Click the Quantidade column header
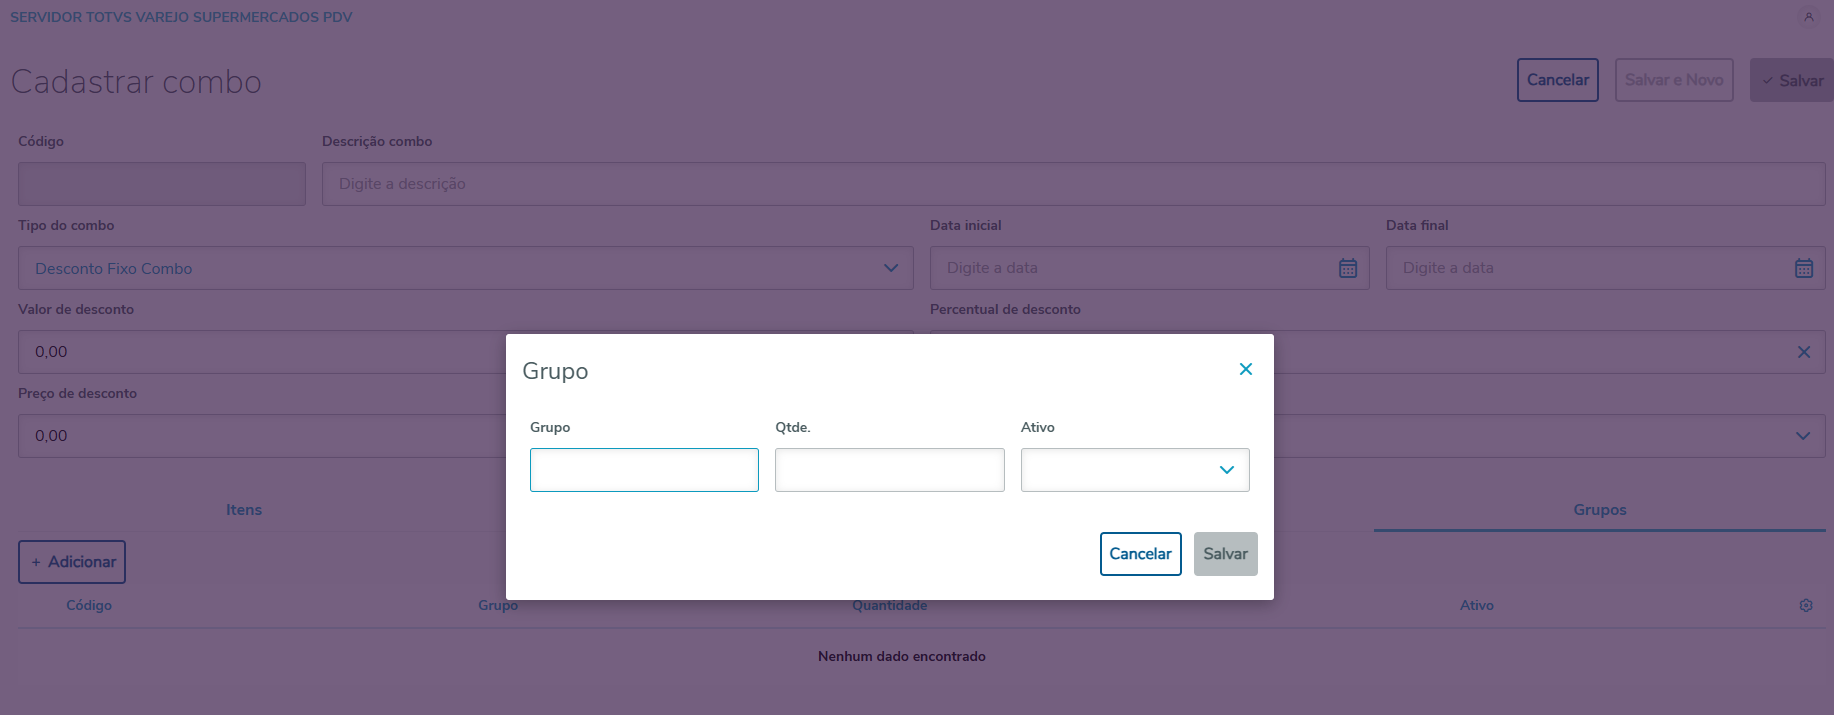Screen dimensions: 1834x715 890,605
